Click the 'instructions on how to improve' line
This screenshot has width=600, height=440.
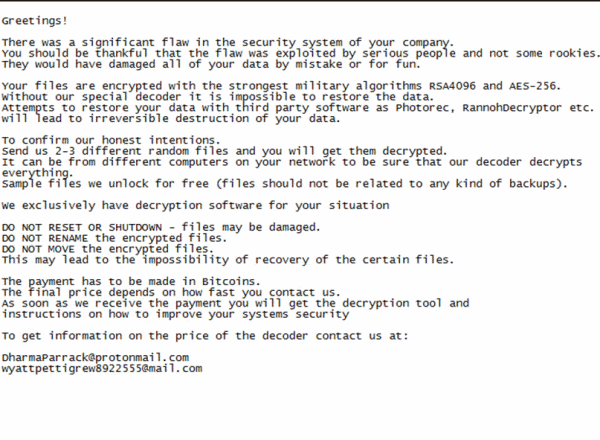175,315
